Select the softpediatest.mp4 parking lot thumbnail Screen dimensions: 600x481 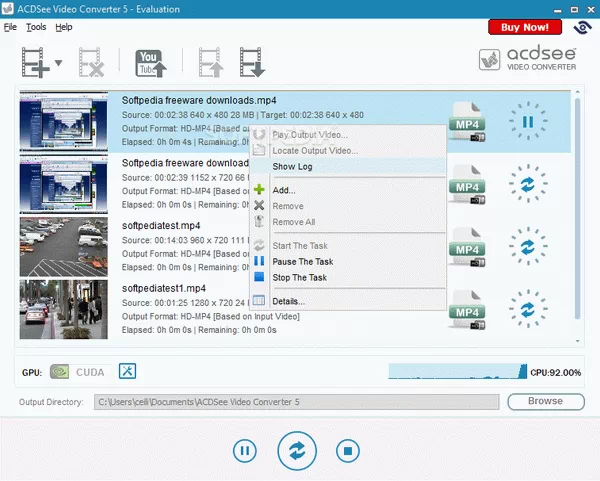pyautogui.click(x=64, y=247)
